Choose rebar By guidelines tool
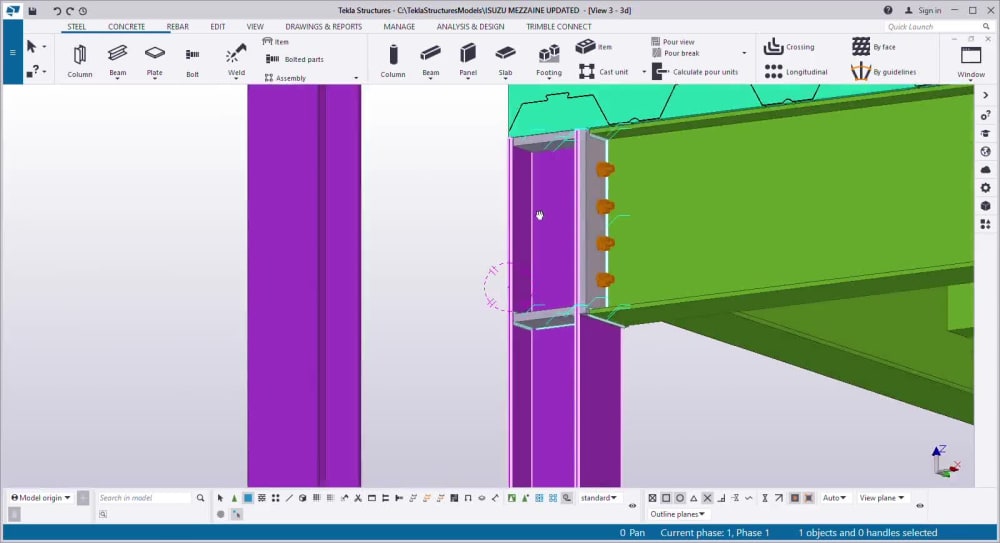 pyautogui.click(x=884, y=71)
